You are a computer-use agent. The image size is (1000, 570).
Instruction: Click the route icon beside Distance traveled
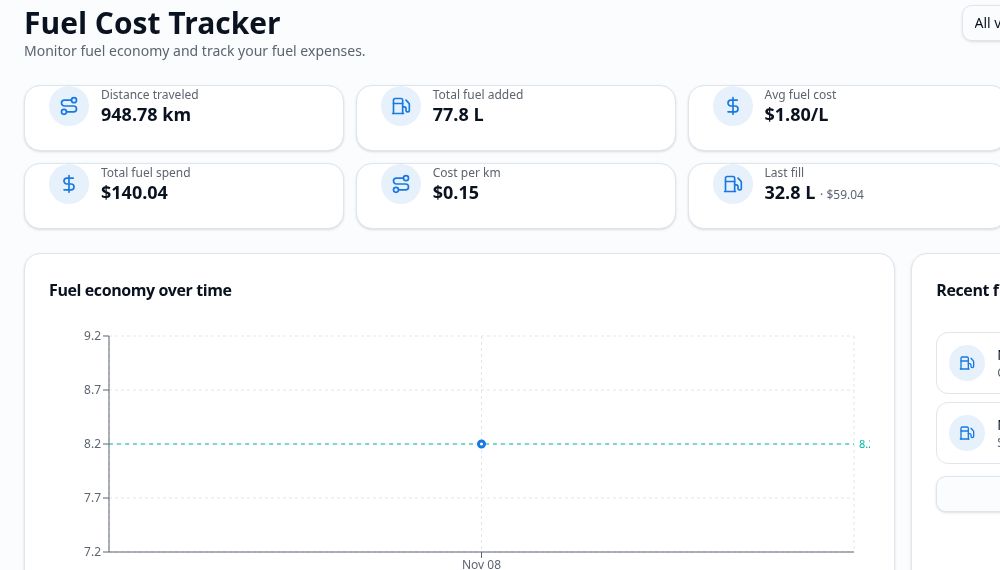[69, 106]
